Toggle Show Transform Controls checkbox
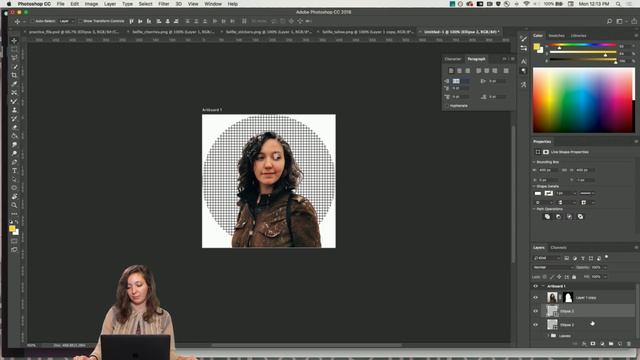640x360 pixels. pos(80,21)
